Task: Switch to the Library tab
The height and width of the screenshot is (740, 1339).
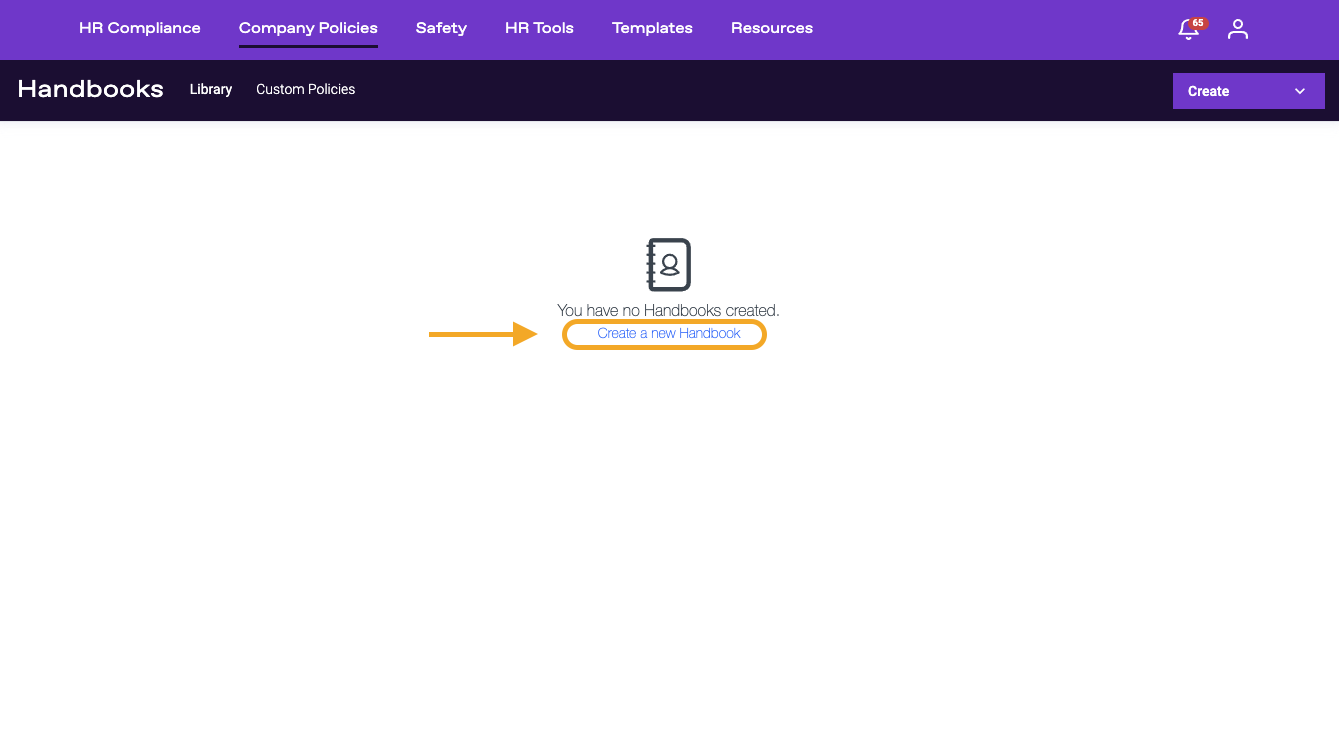Action: click(x=211, y=89)
